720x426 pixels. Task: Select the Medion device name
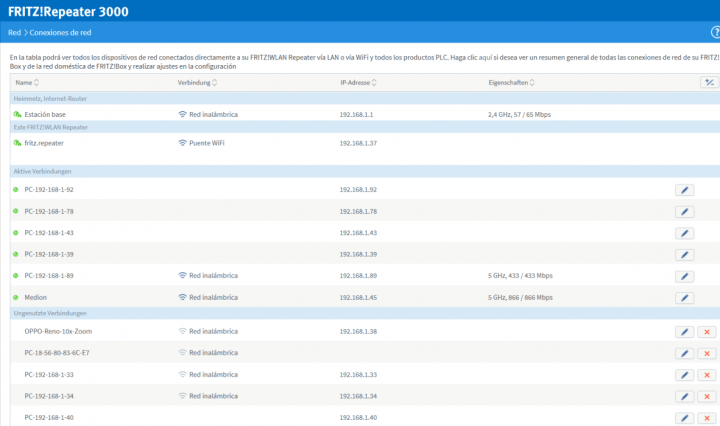pos(35,297)
